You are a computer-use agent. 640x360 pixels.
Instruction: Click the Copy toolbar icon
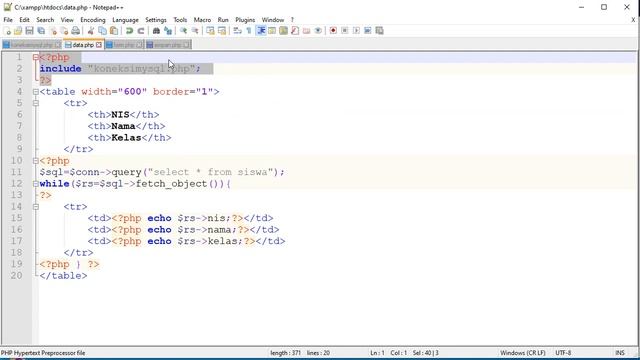pyautogui.click(x=102, y=31)
